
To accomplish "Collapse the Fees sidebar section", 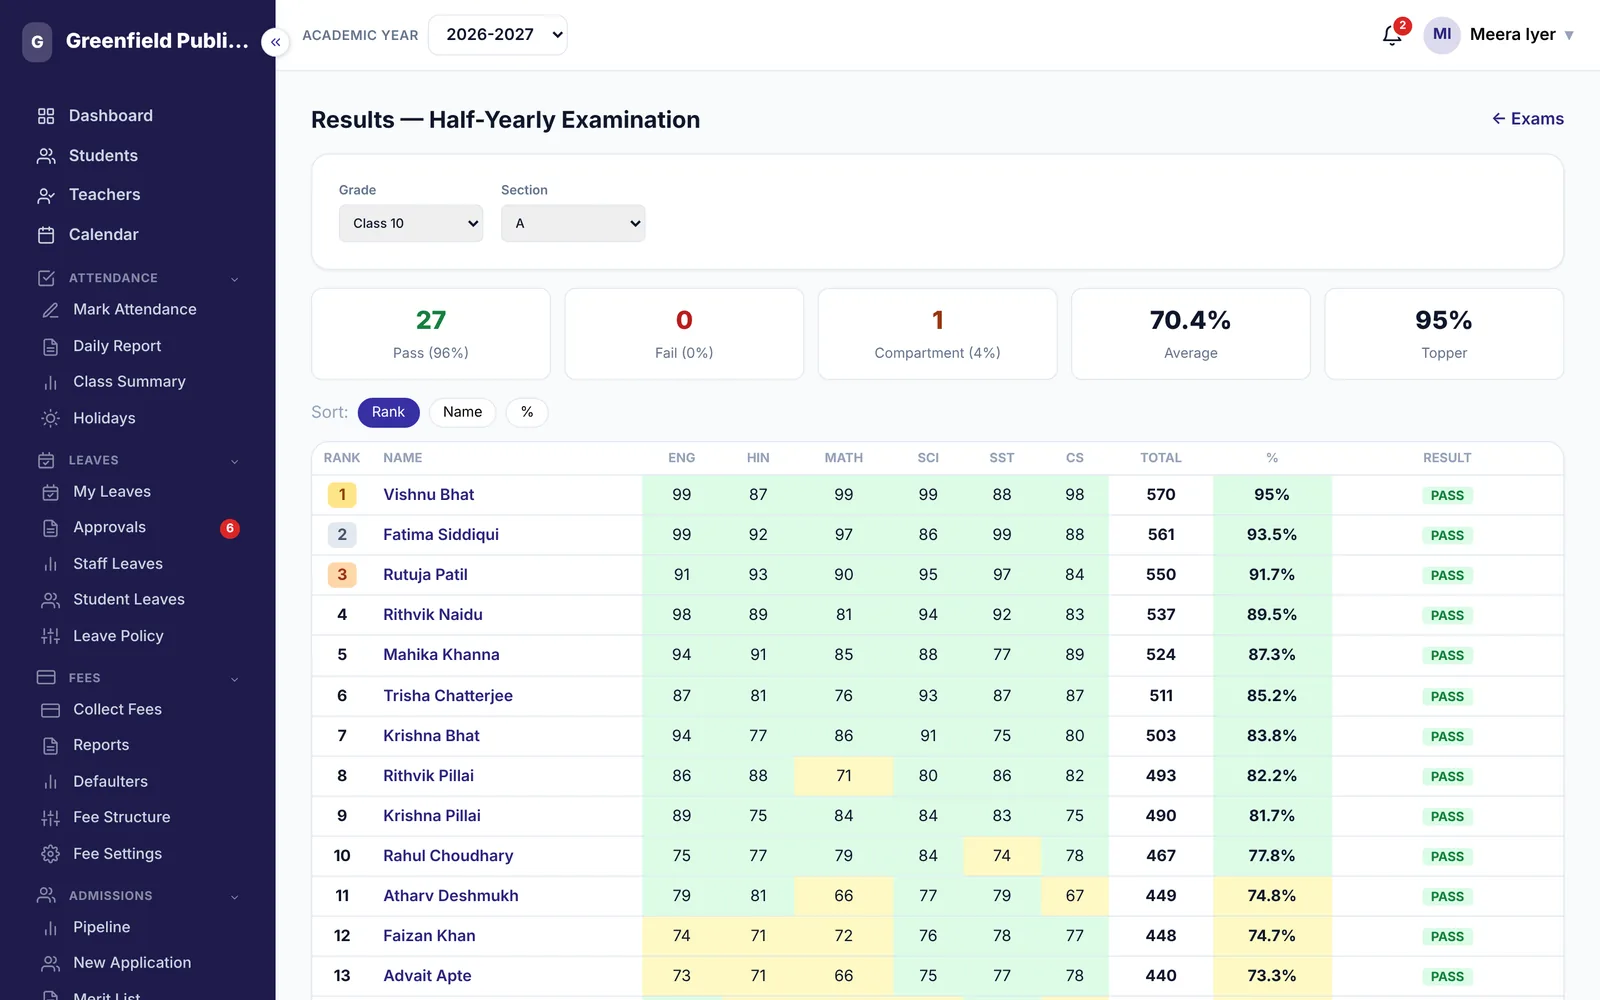I will [234, 679].
